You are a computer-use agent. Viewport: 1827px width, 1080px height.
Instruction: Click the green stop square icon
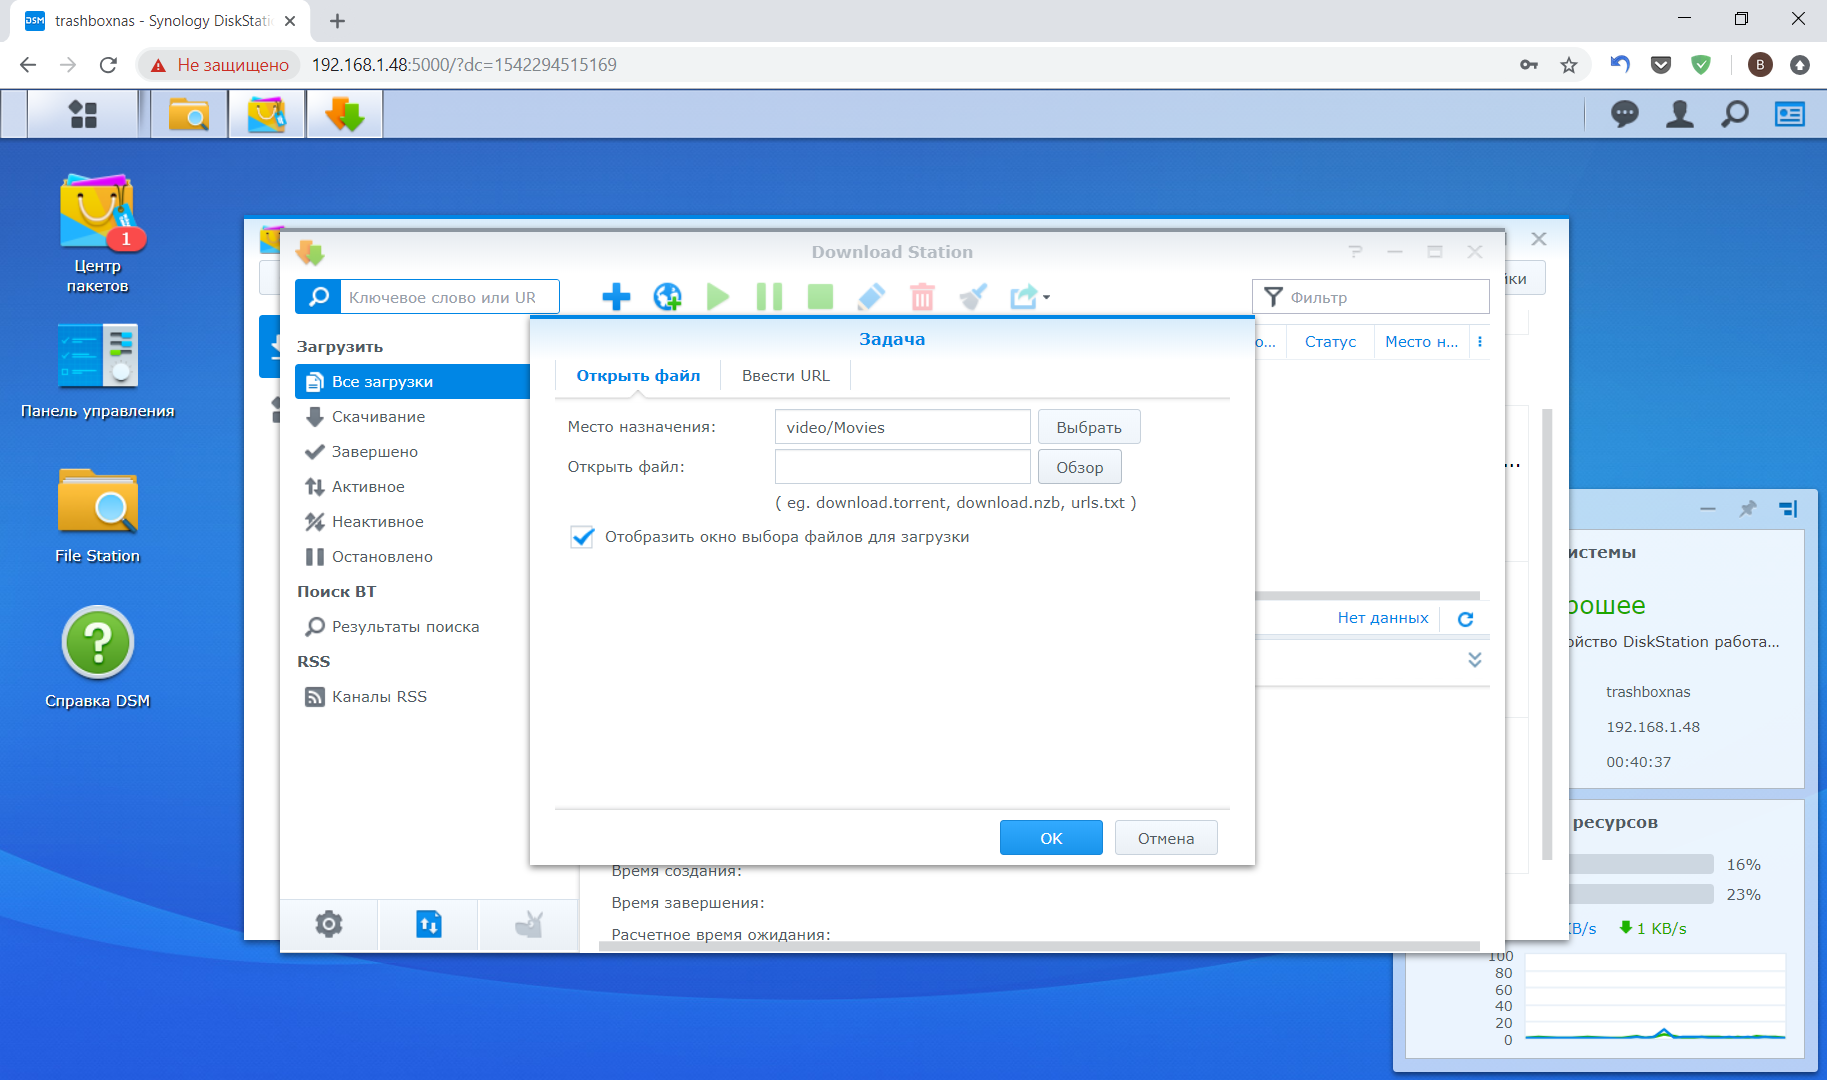click(x=820, y=297)
